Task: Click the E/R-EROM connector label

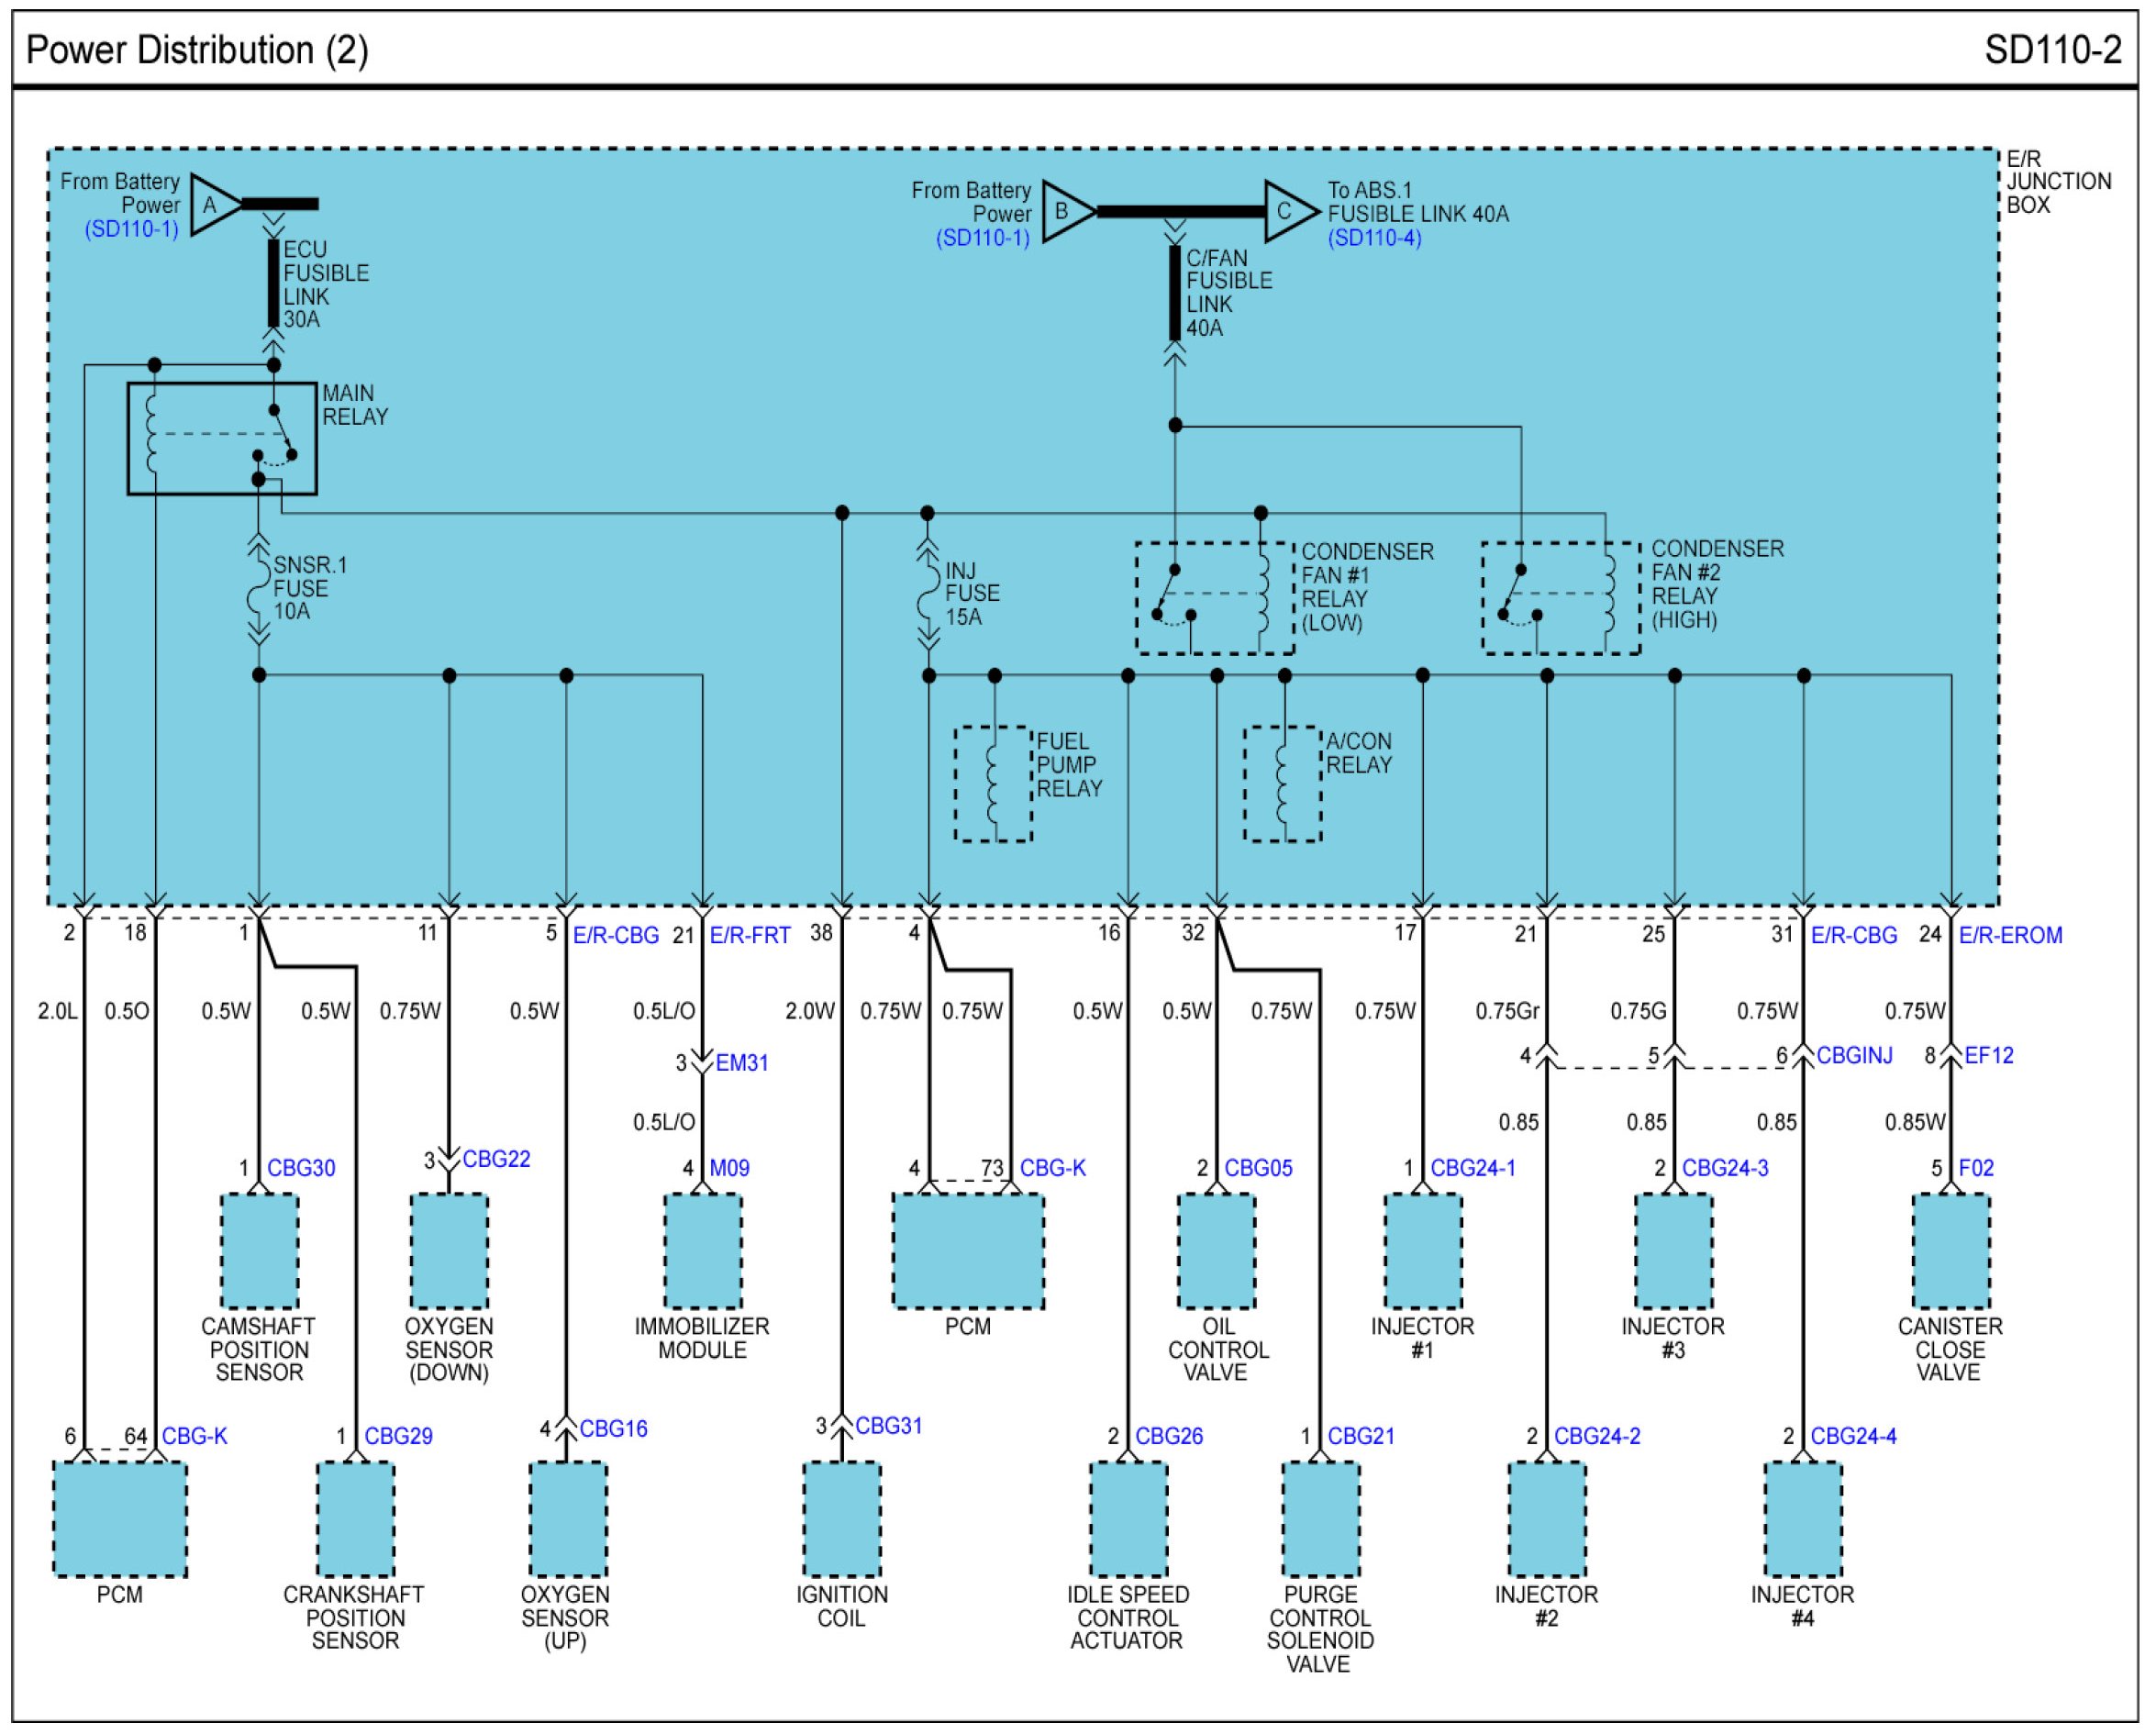Action: click(x=2010, y=935)
